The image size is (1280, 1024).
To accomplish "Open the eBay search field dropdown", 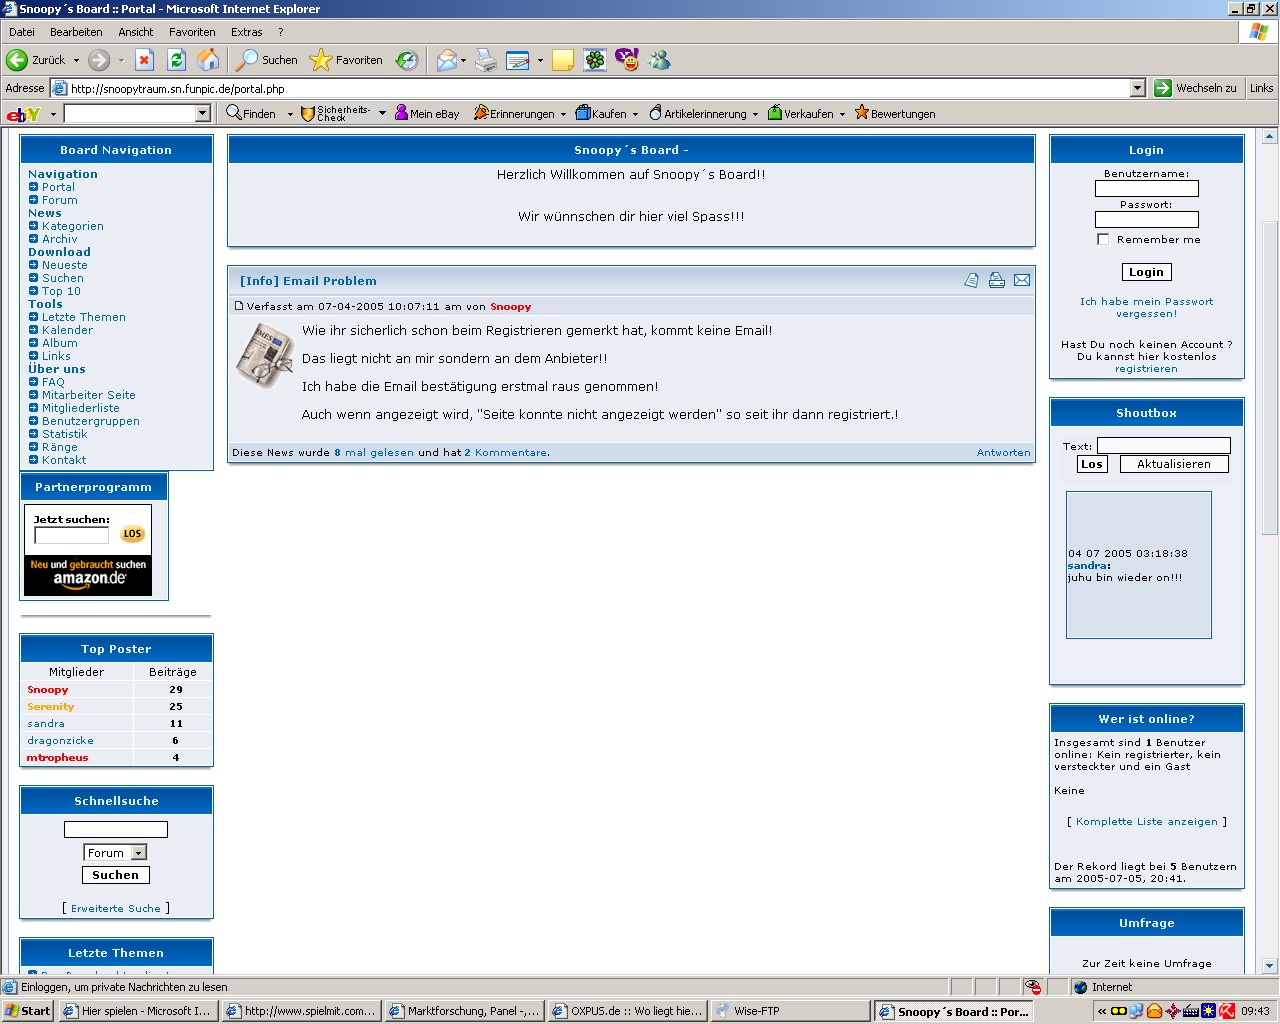I will pyautogui.click(x=202, y=114).
